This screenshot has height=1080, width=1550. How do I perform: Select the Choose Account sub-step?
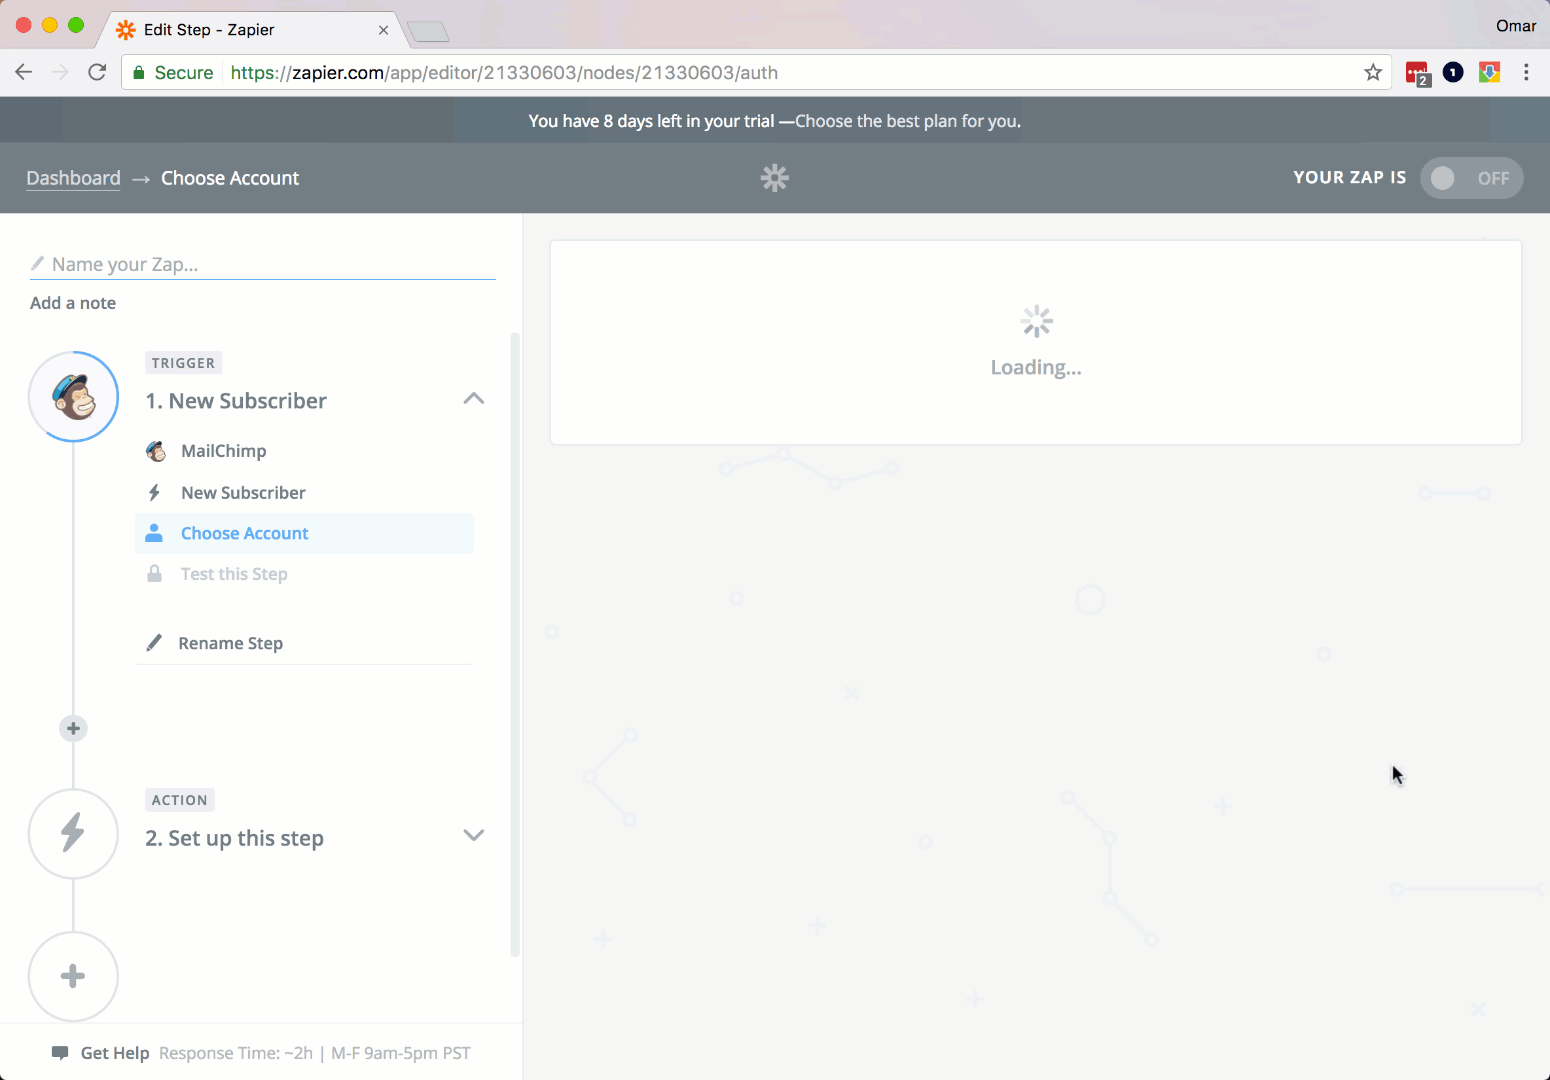click(x=304, y=533)
